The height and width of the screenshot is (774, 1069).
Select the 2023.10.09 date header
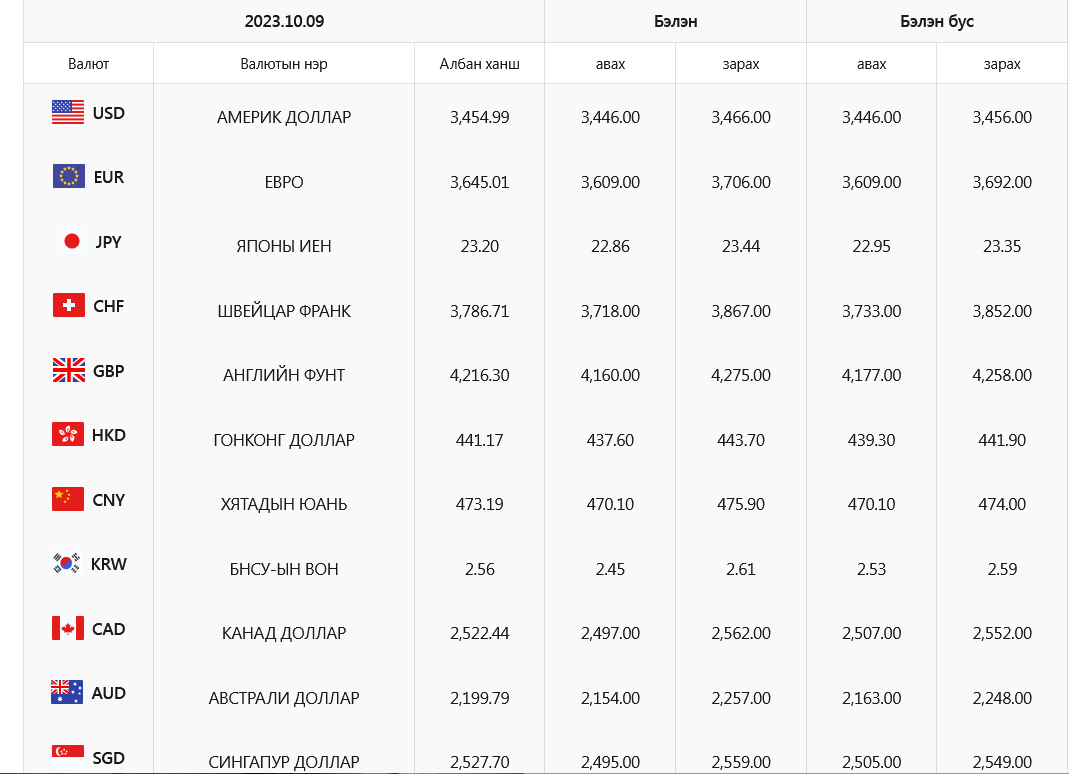[284, 21]
